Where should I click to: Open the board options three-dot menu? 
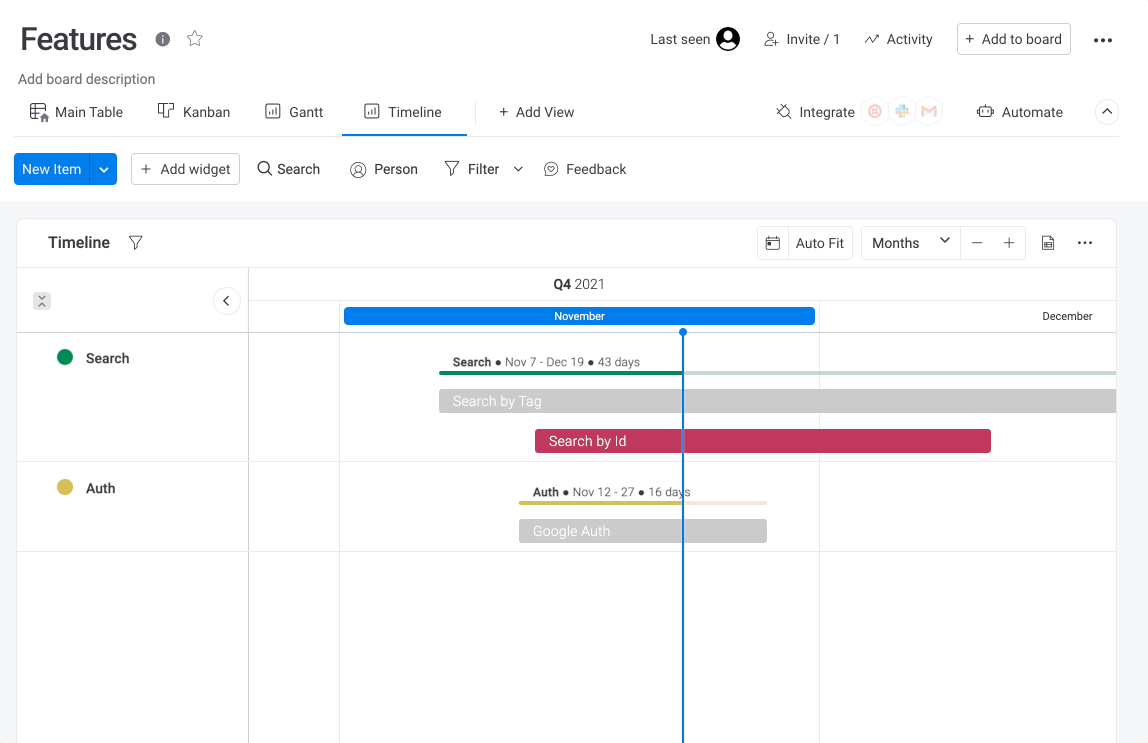click(1102, 40)
